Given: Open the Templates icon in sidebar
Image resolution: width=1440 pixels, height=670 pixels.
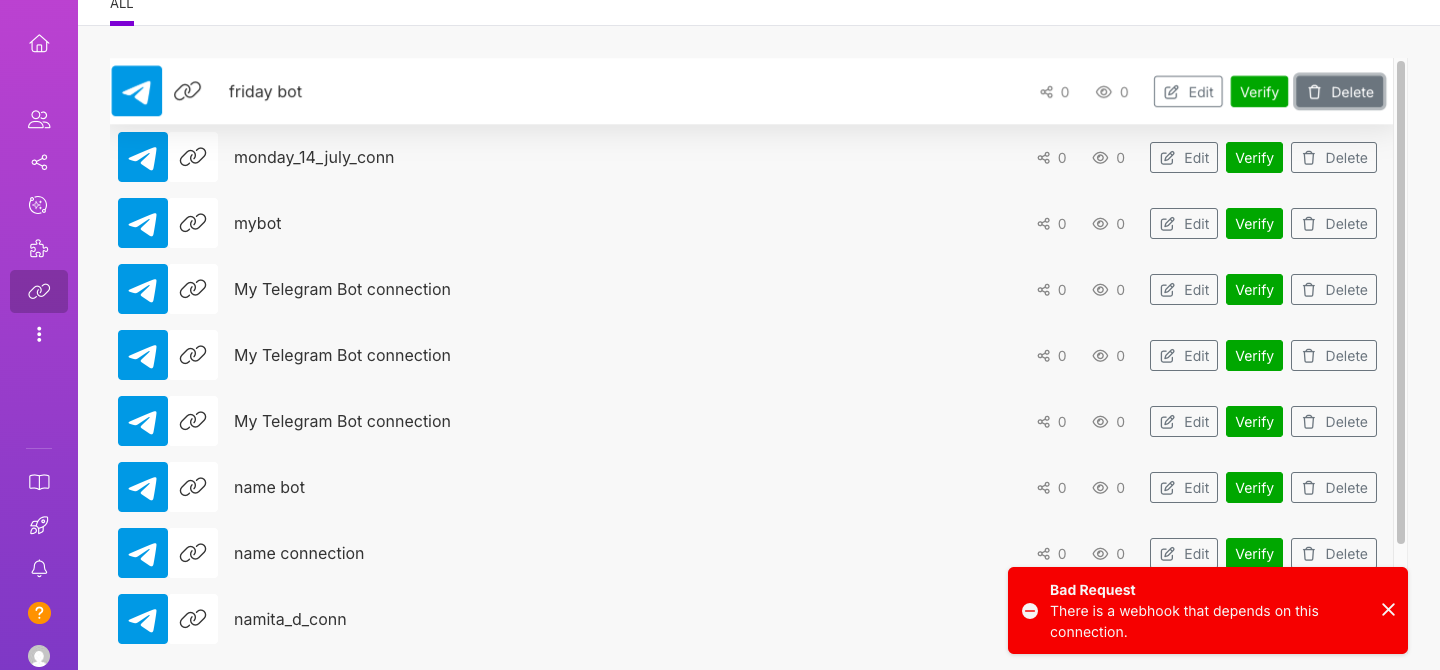Looking at the screenshot, I should pos(39,205).
